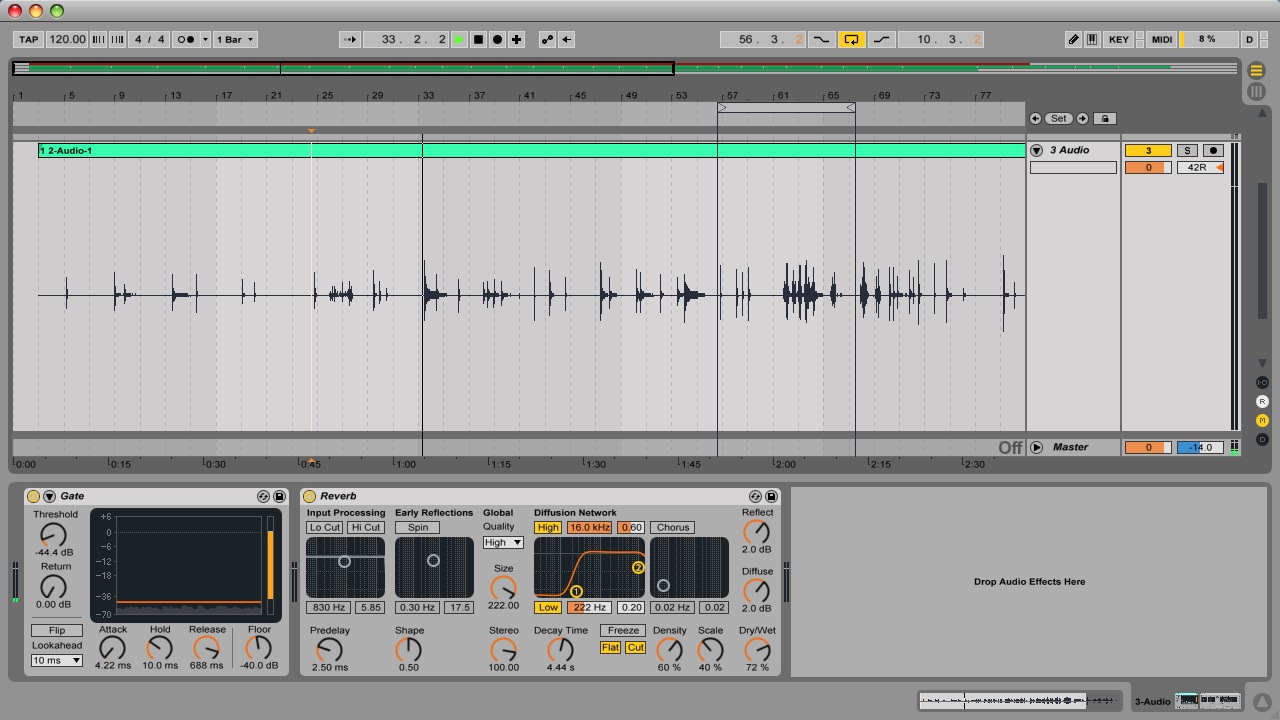The width and height of the screenshot is (1280, 720).
Task: Open the Reverb Quality dropdown
Action: pyautogui.click(x=503, y=543)
